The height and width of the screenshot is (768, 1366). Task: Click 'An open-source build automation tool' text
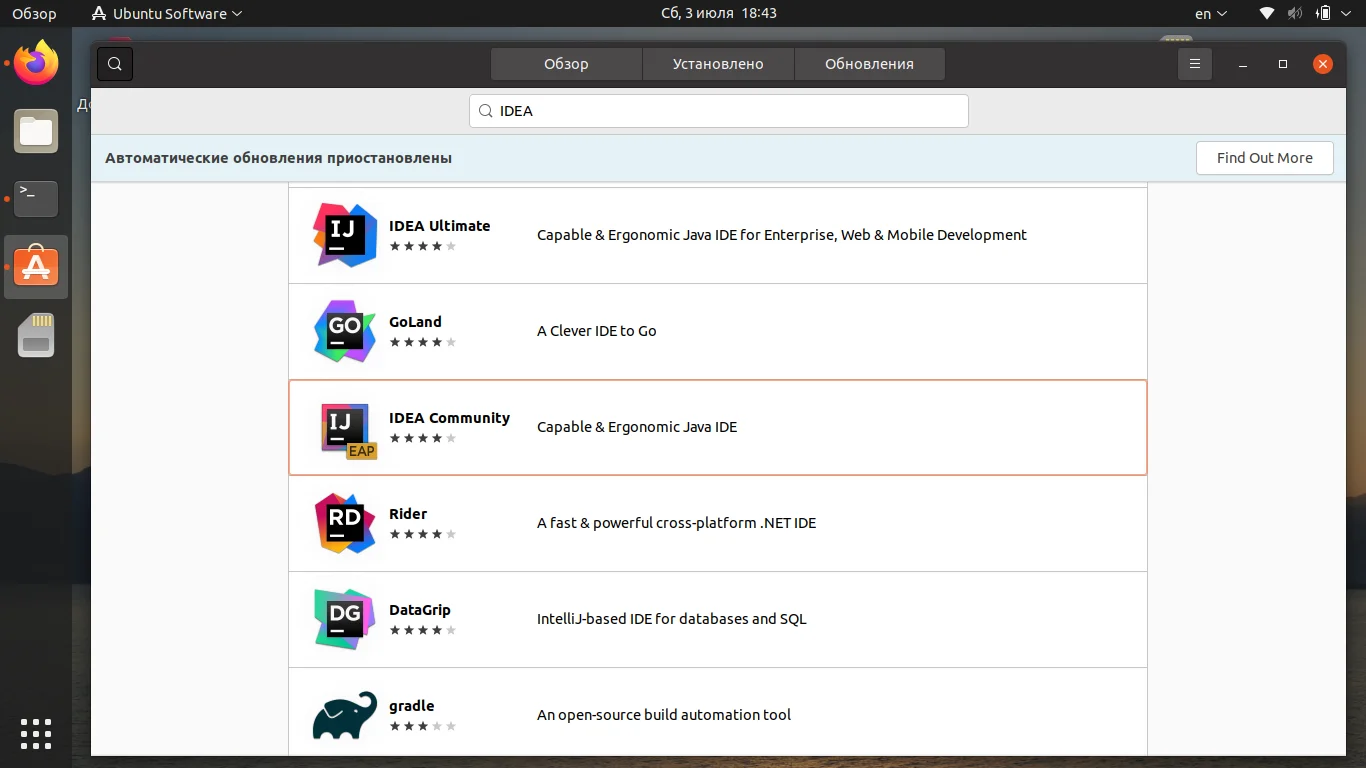click(664, 715)
